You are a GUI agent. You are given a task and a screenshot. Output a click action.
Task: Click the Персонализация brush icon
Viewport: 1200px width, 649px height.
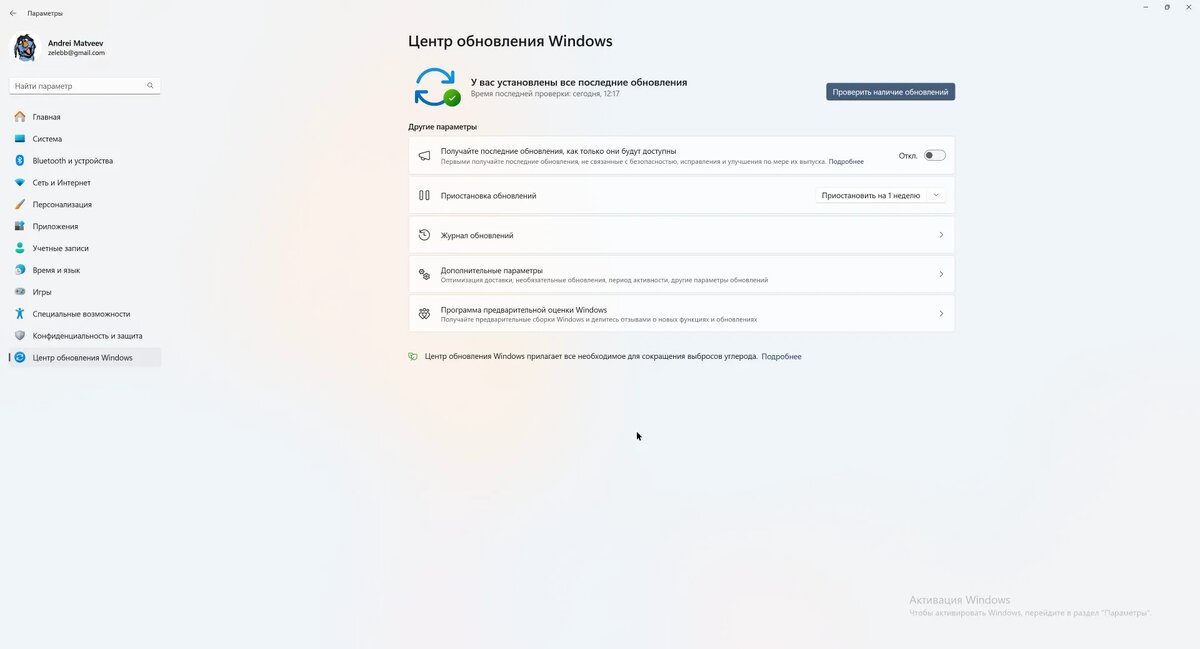(x=20, y=204)
